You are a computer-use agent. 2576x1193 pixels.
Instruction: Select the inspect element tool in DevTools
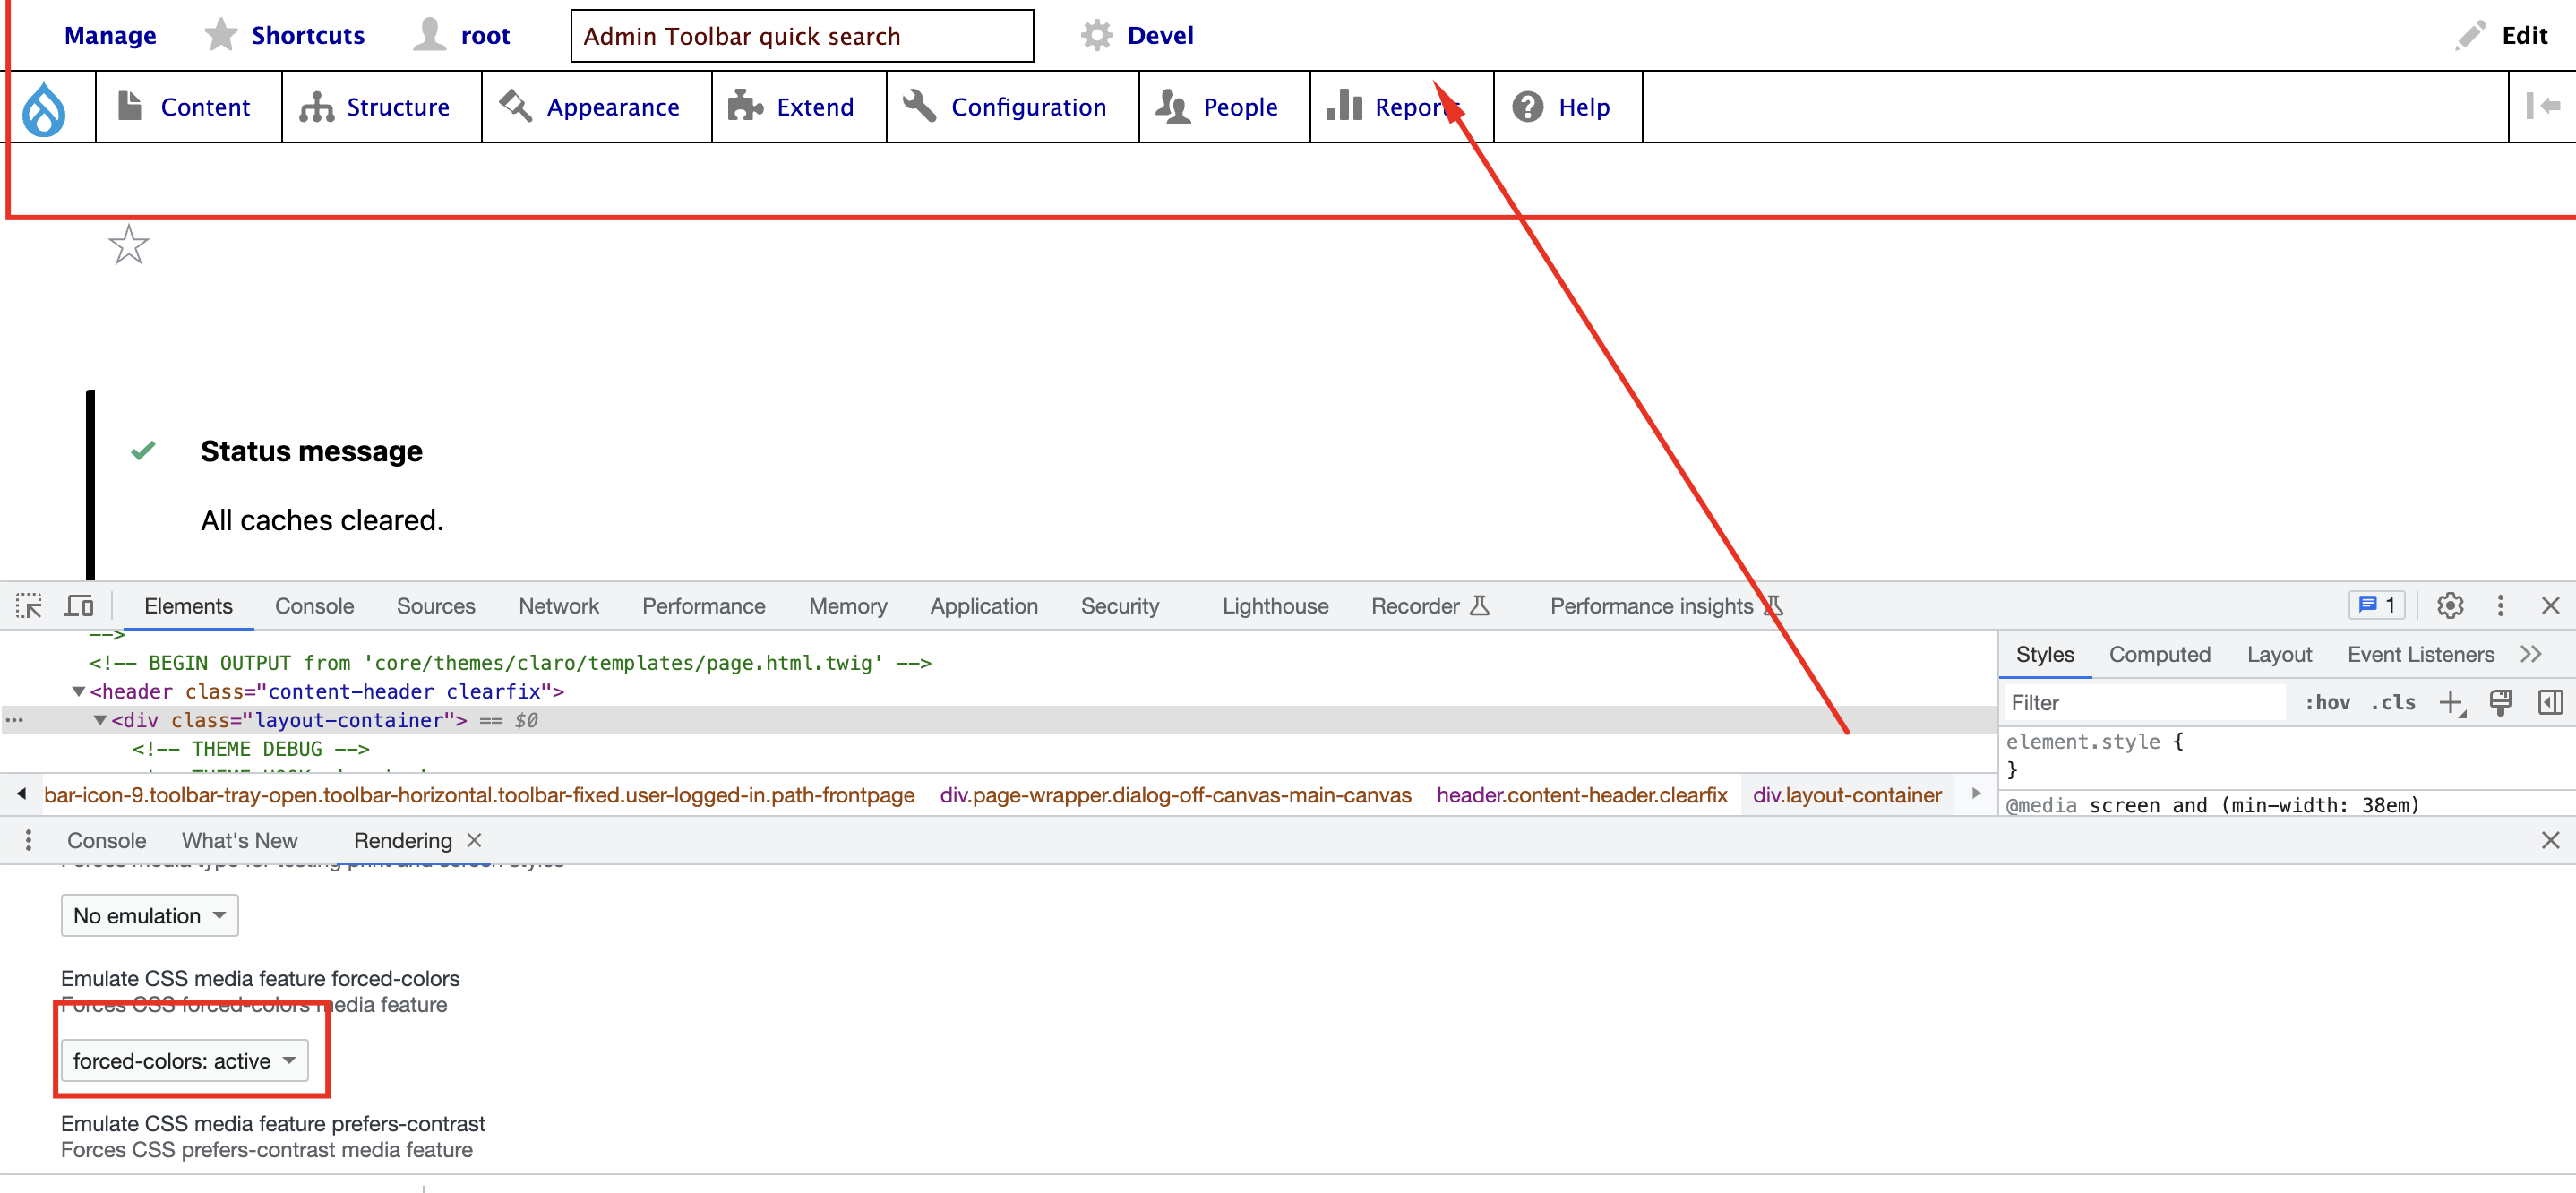click(28, 605)
